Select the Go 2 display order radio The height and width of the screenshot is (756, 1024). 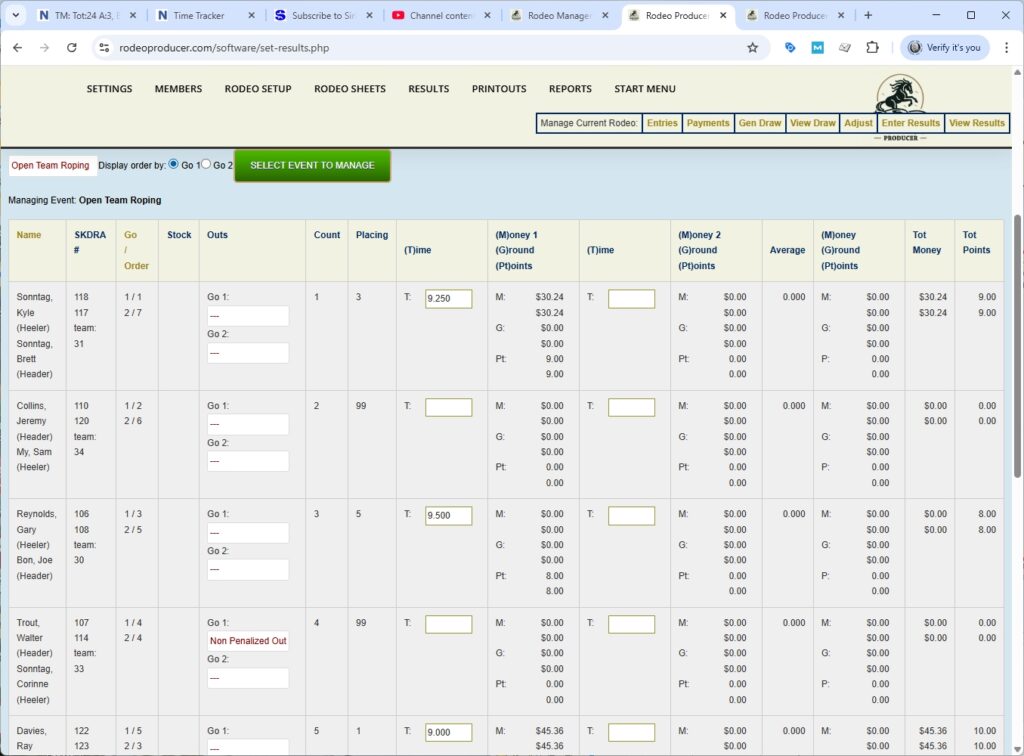tap(203, 165)
